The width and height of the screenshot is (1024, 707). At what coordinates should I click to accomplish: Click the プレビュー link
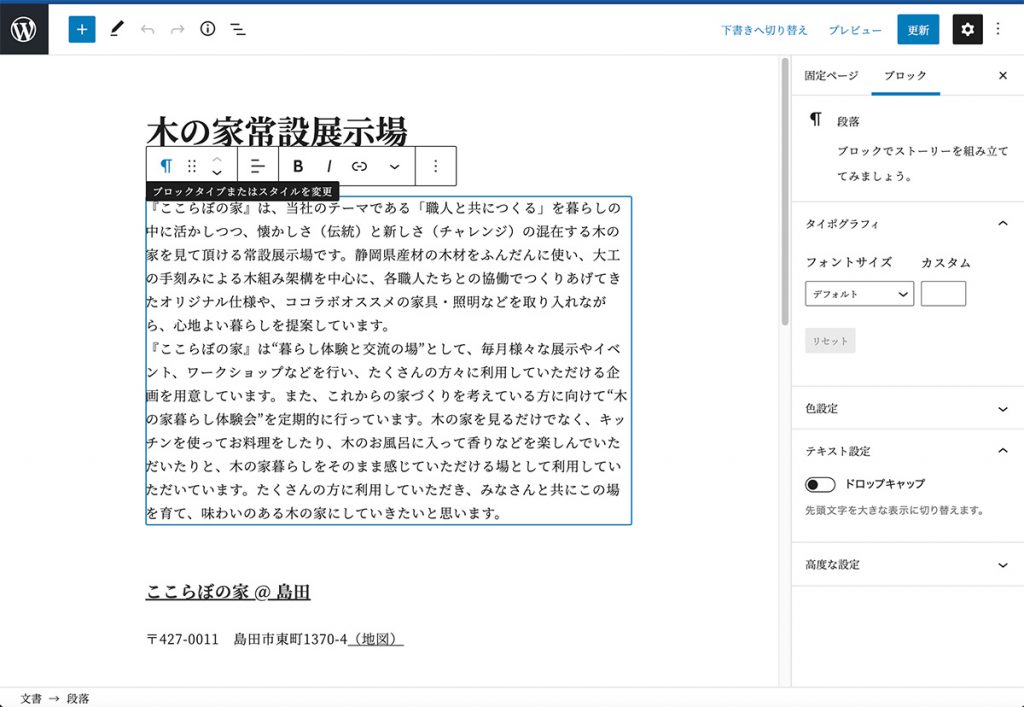(x=855, y=30)
